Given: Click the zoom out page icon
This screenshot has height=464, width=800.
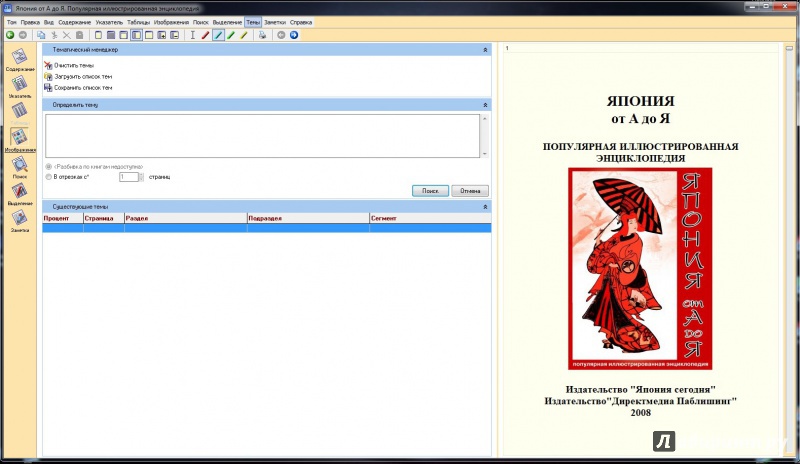Looking at the screenshot, I should [x=174, y=35].
